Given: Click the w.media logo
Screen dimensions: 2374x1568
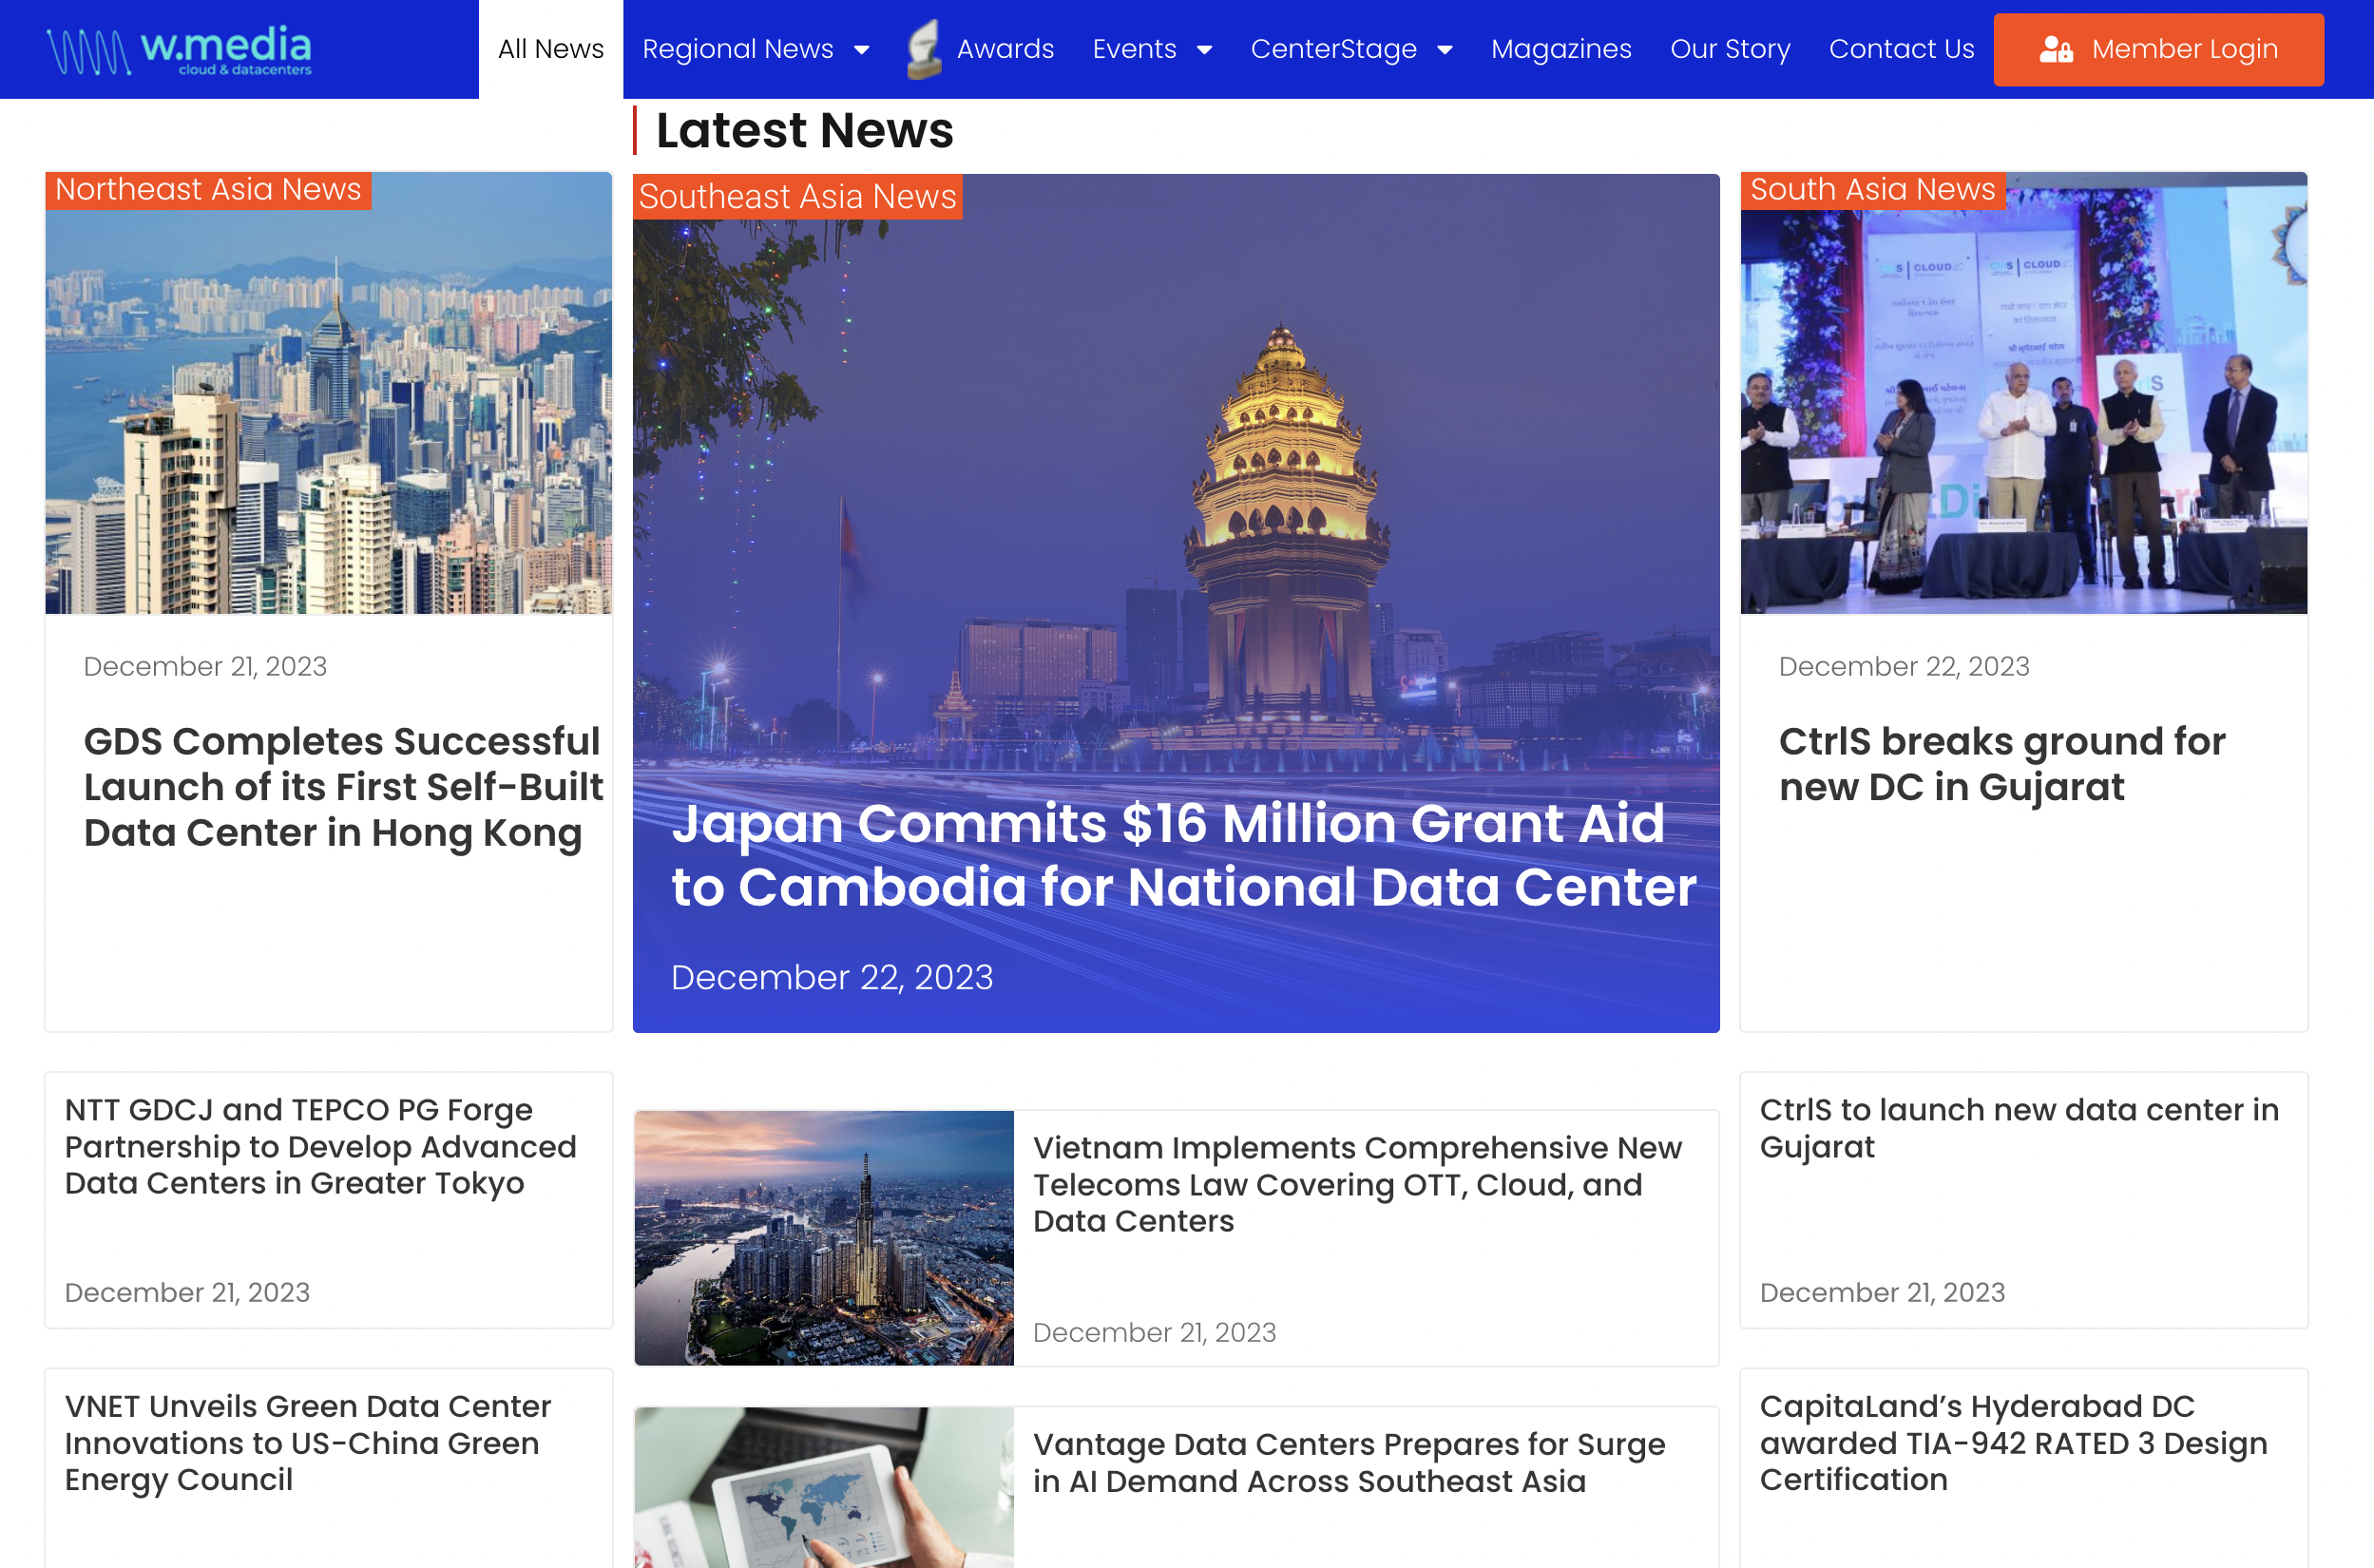Looking at the screenshot, I should pos(179,50).
